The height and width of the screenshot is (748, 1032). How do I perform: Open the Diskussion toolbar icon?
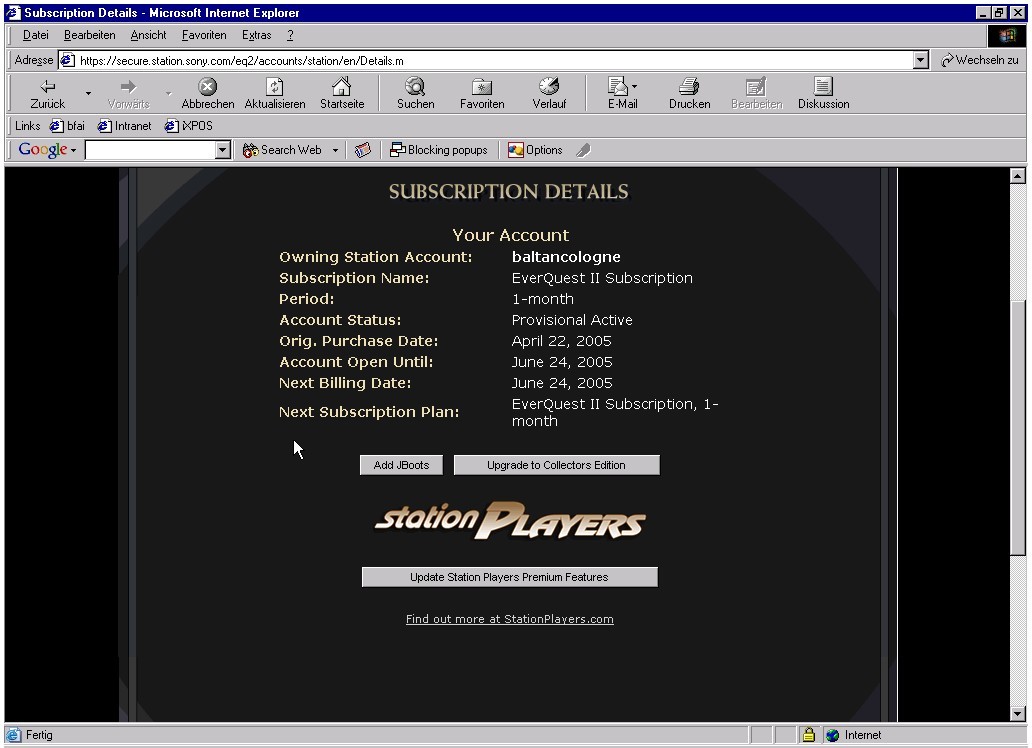click(x=822, y=87)
